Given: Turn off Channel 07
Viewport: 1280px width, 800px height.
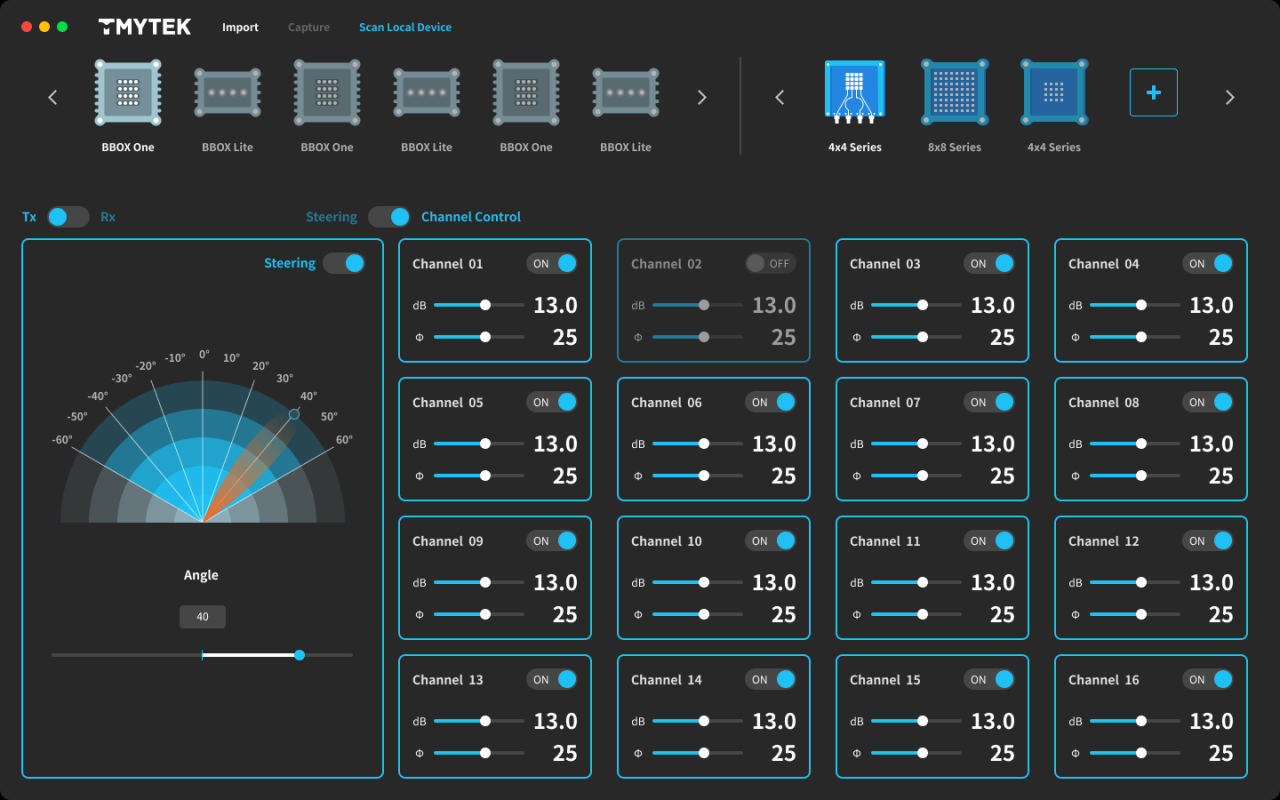Looking at the screenshot, I should click(990, 402).
